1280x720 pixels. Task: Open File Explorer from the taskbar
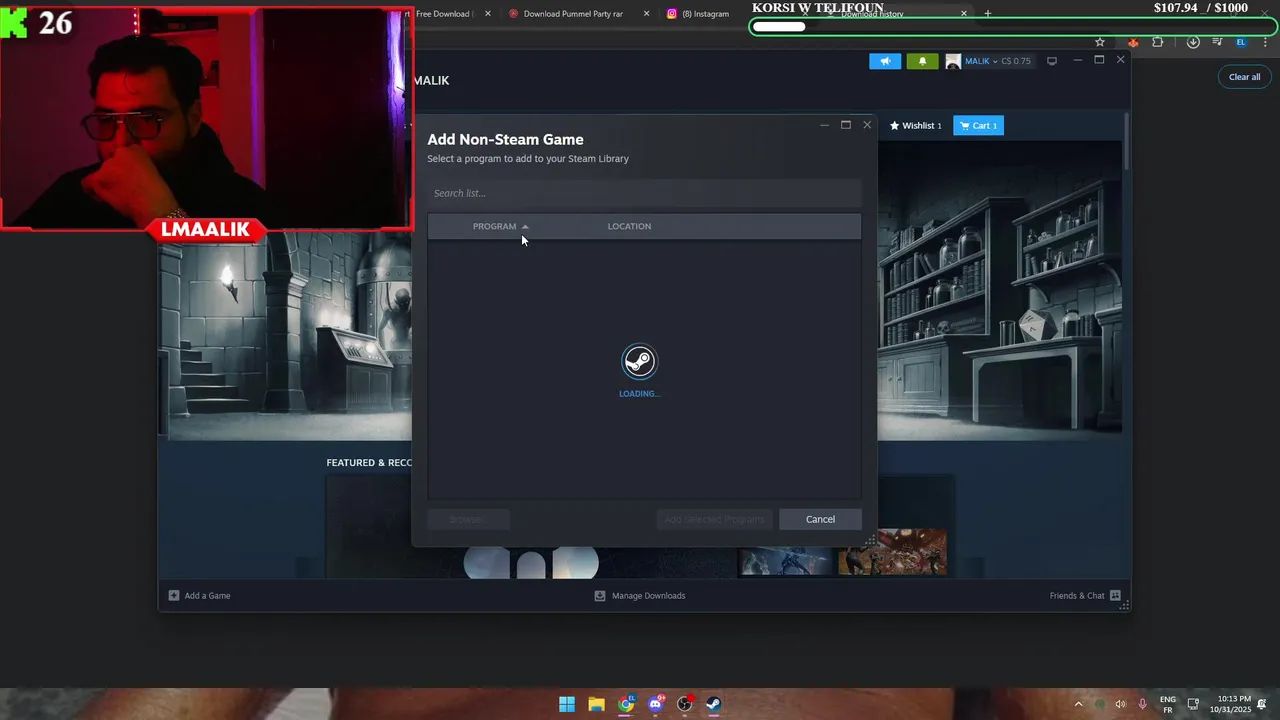coord(596,704)
